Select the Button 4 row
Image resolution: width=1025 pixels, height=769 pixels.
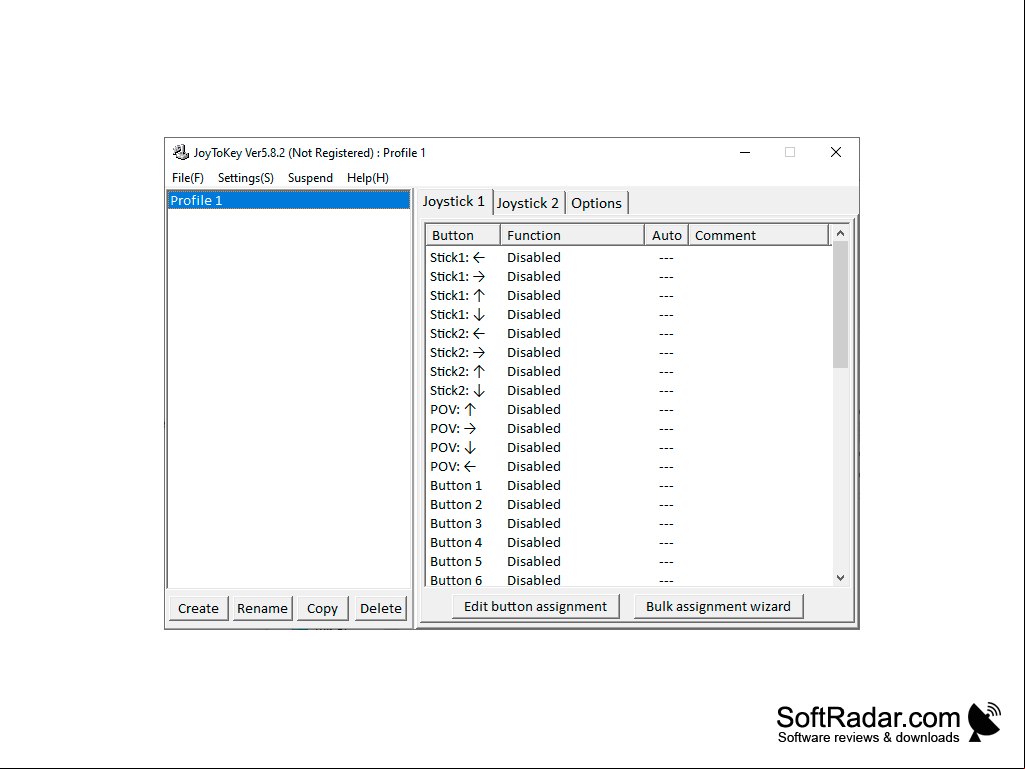coord(628,542)
